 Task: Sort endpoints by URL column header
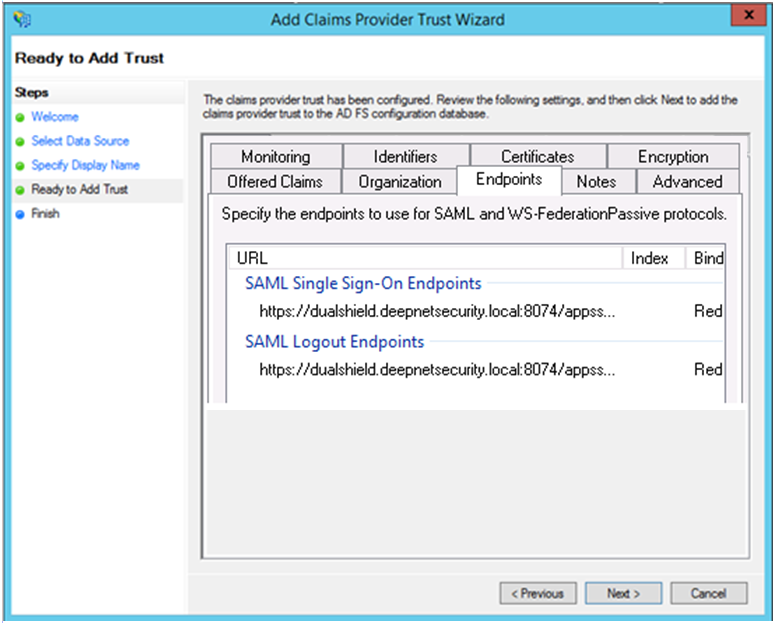pyautogui.click(x=423, y=258)
